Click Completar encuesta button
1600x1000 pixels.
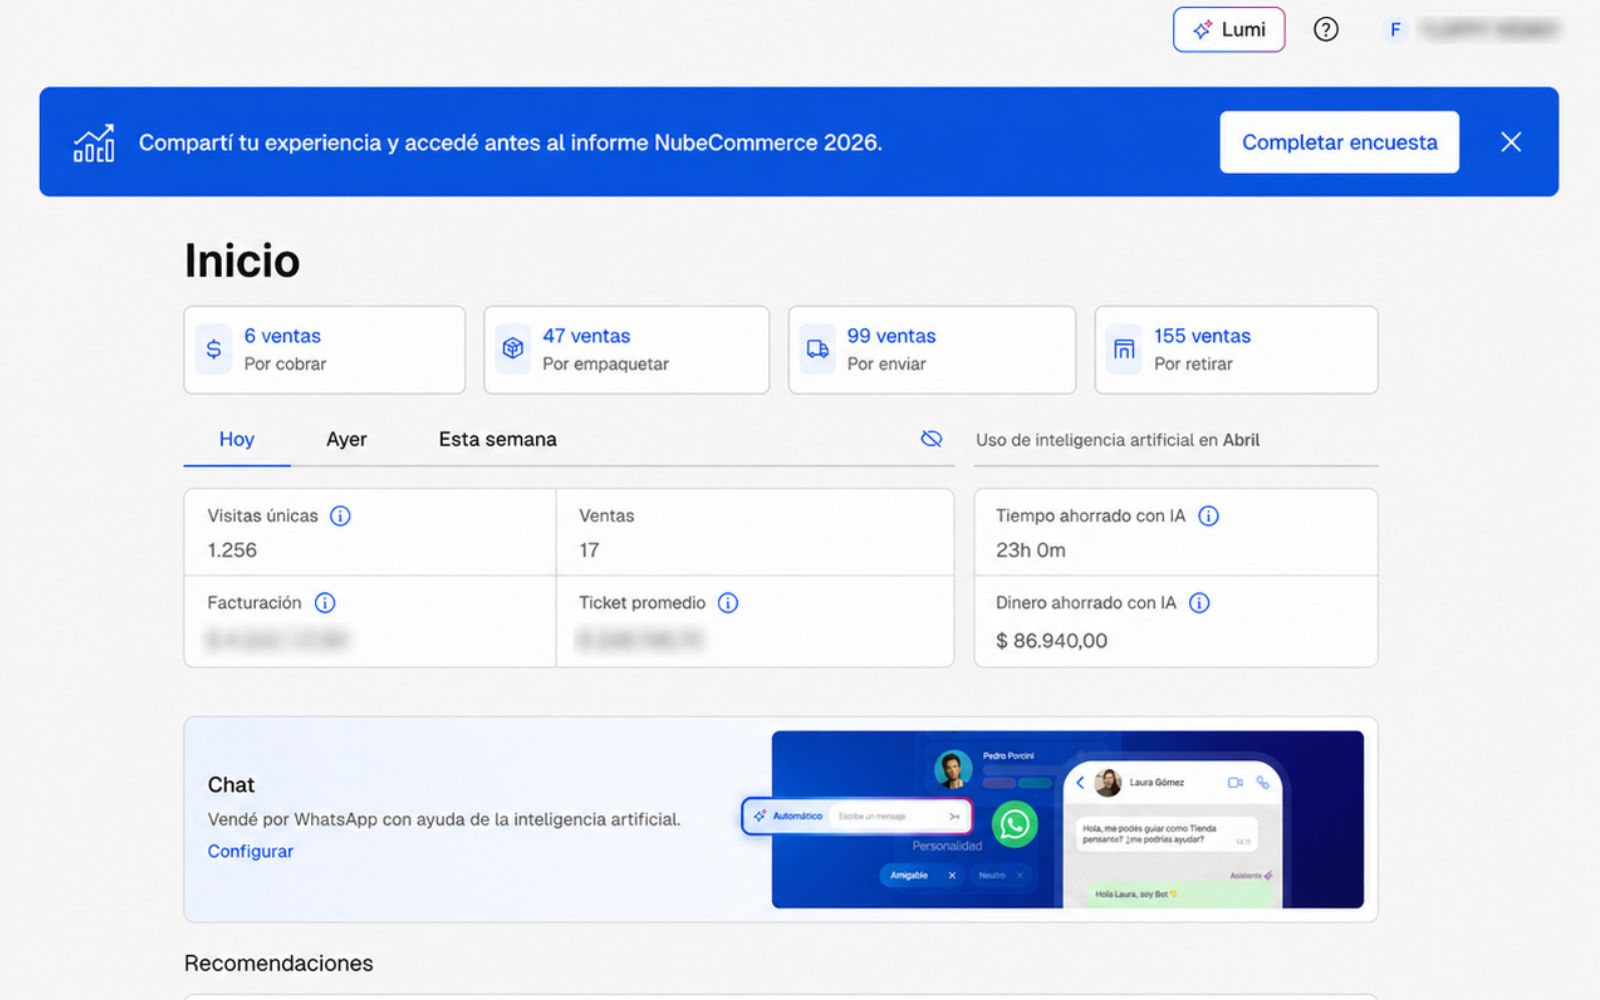pyautogui.click(x=1339, y=142)
